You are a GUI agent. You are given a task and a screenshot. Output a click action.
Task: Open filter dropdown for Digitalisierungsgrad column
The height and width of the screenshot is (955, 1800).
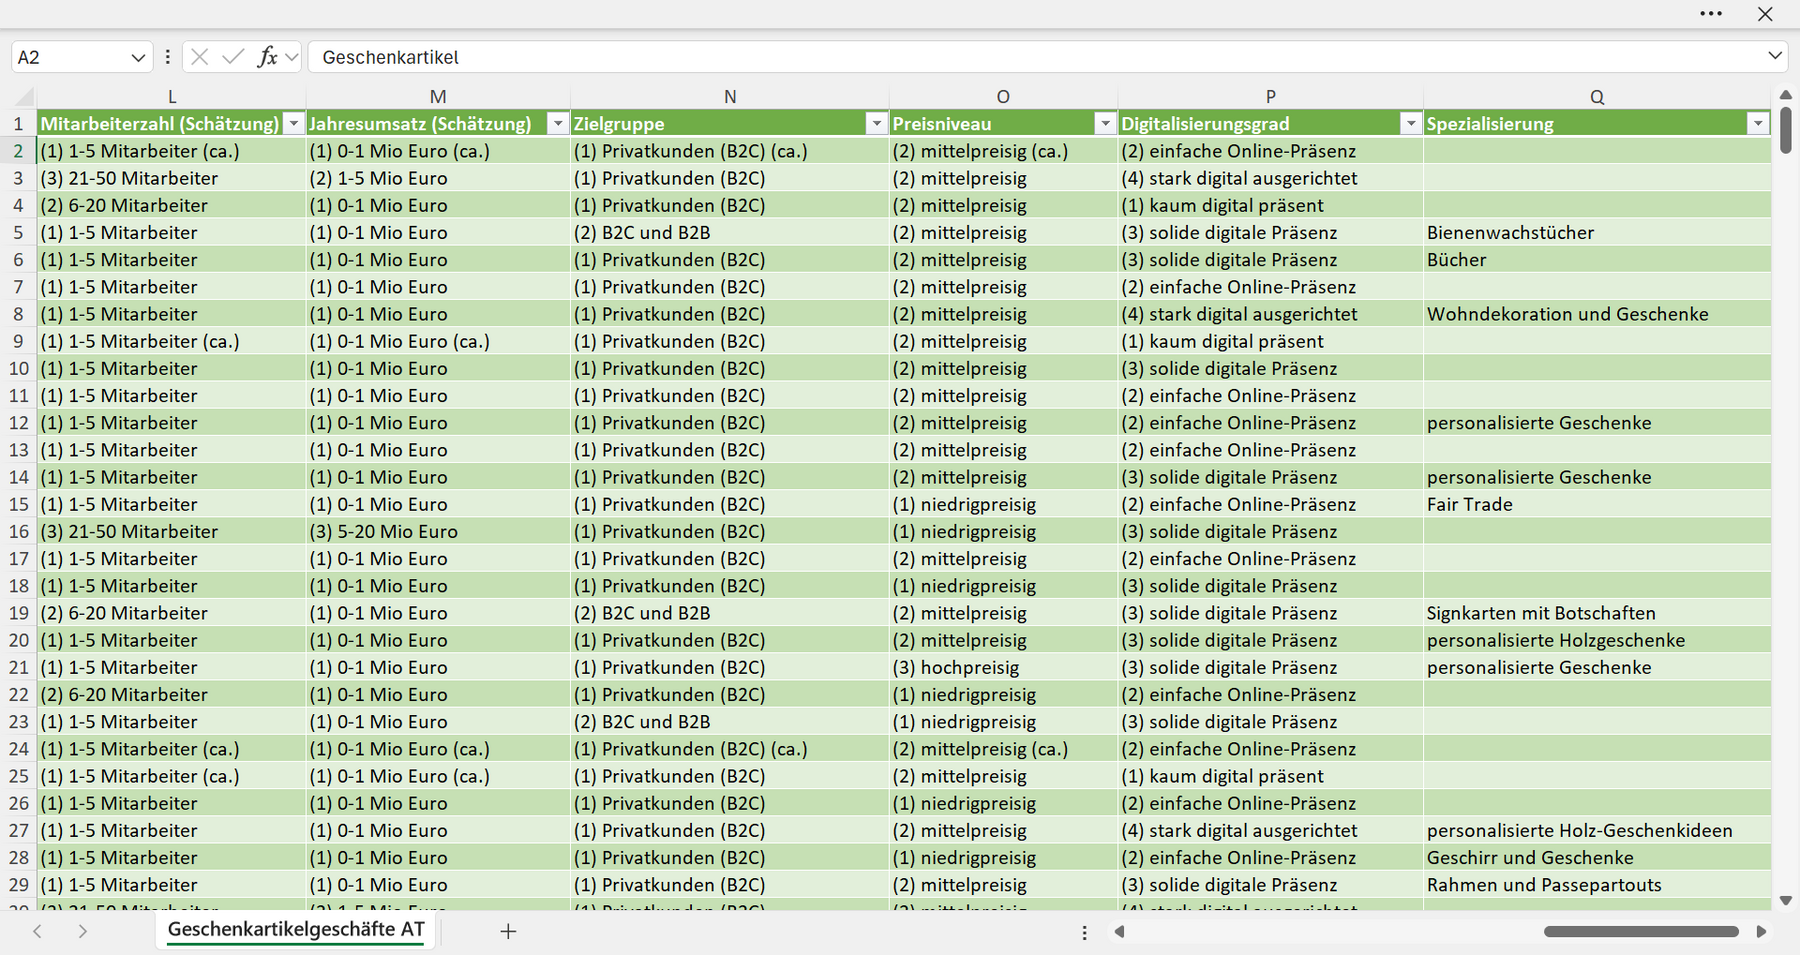[1410, 124]
